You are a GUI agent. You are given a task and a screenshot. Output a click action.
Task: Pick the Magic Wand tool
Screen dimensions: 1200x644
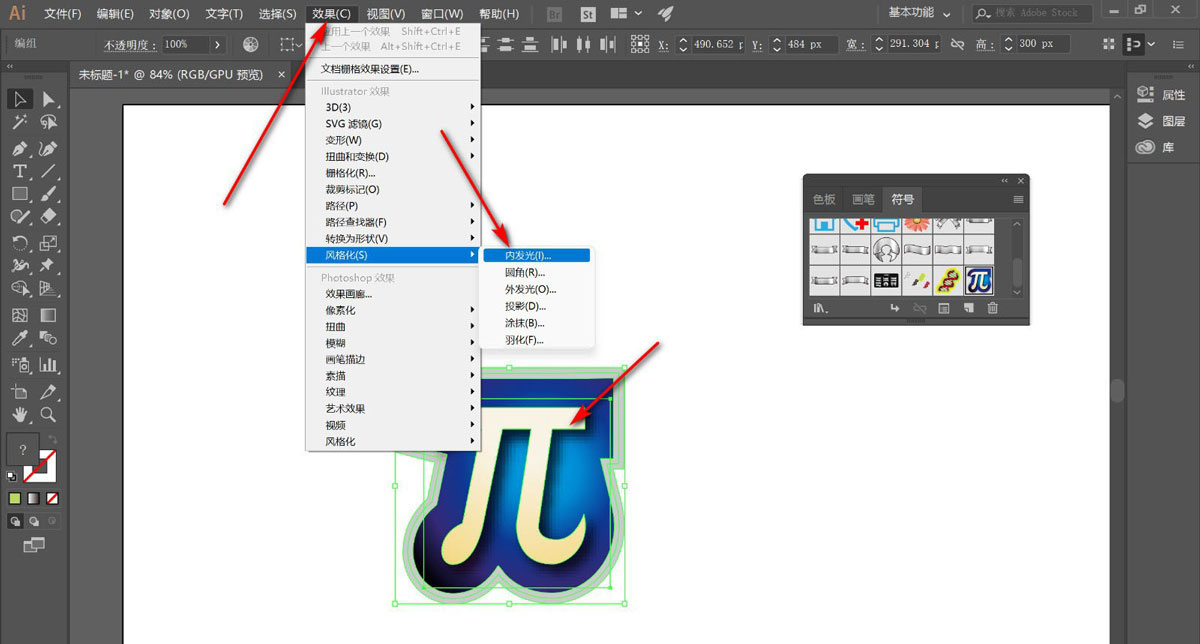[19, 122]
